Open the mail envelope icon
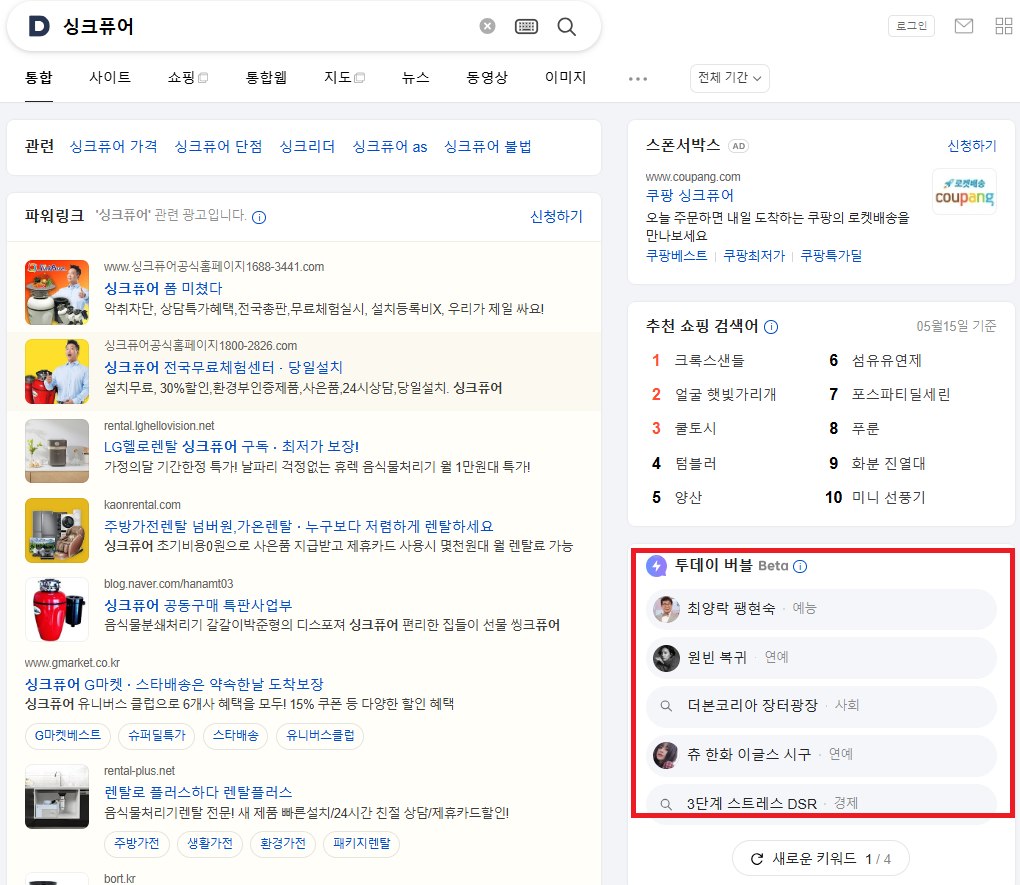 (x=963, y=26)
